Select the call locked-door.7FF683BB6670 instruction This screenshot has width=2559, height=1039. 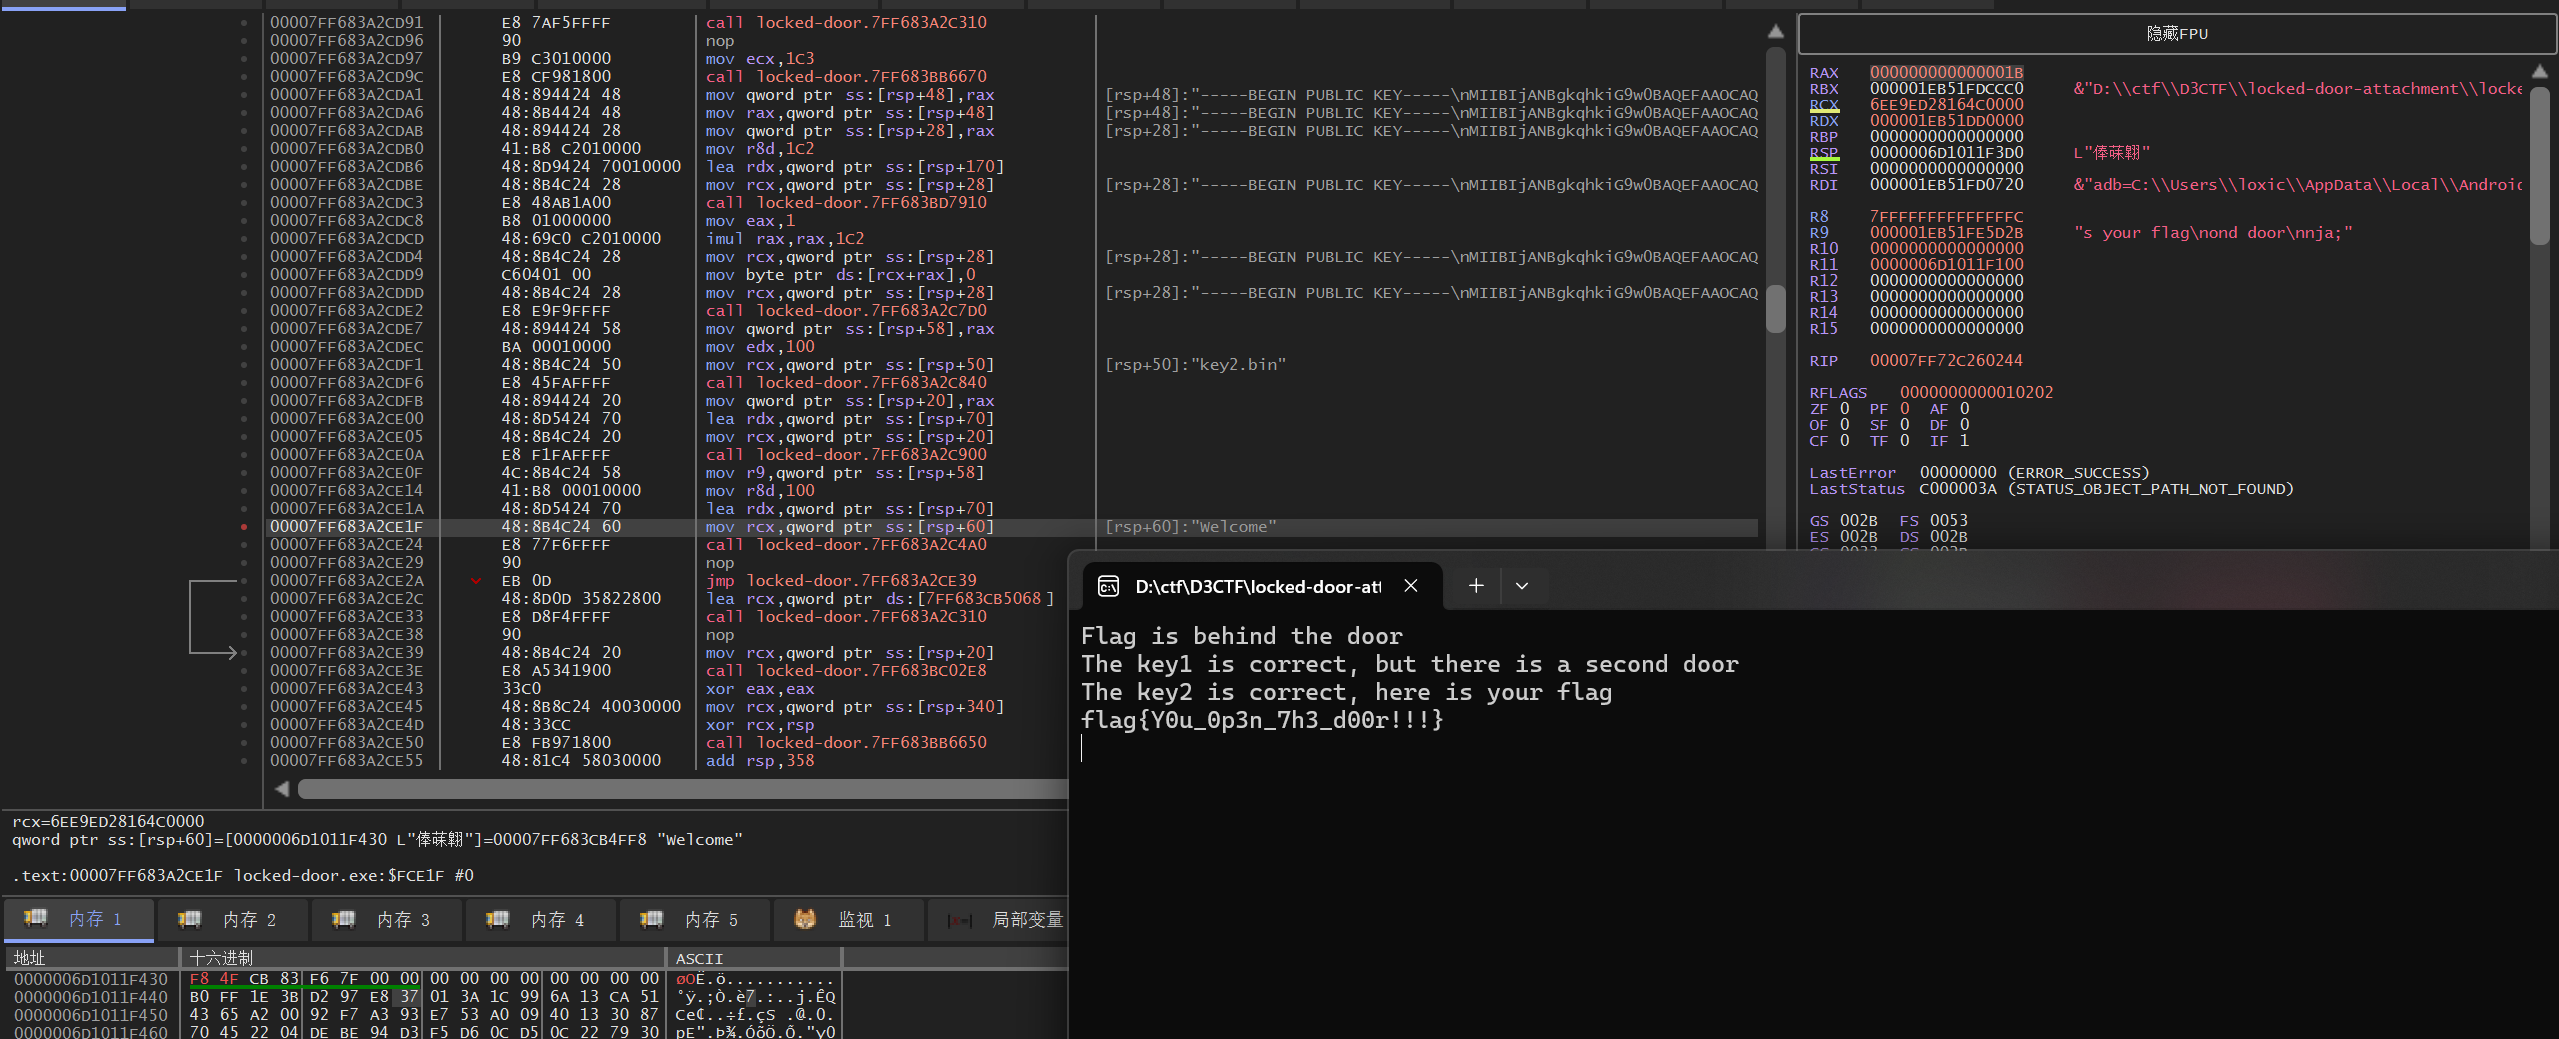(x=846, y=77)
